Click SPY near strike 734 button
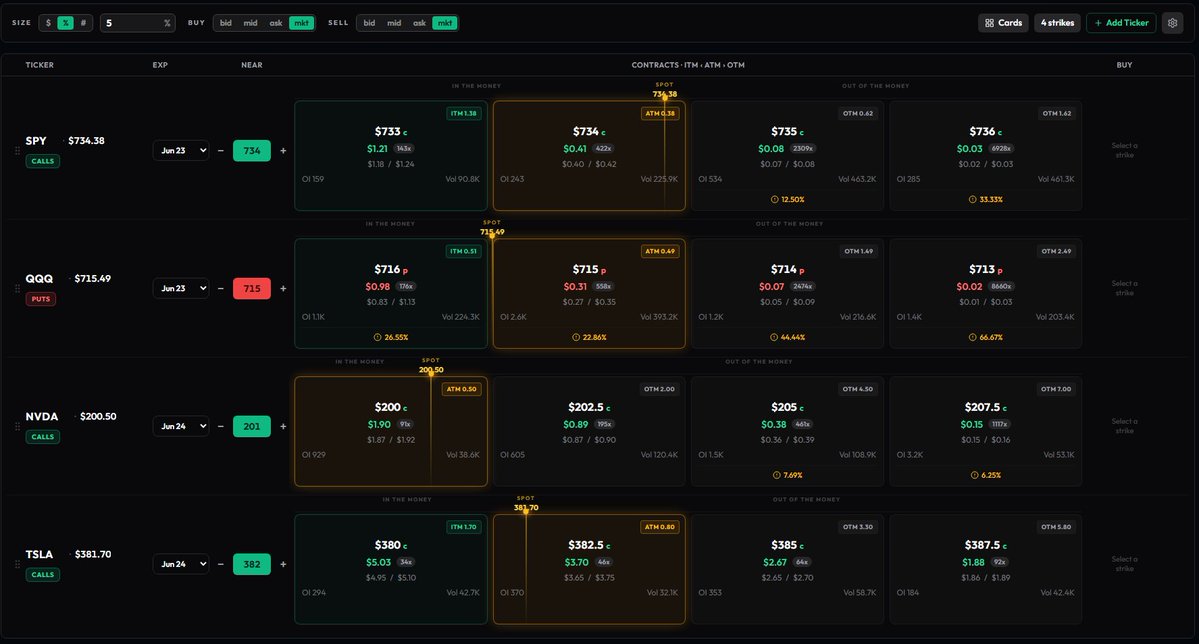Image resolution: width=1199 pixels, height=644 pixels. (252, 151)
